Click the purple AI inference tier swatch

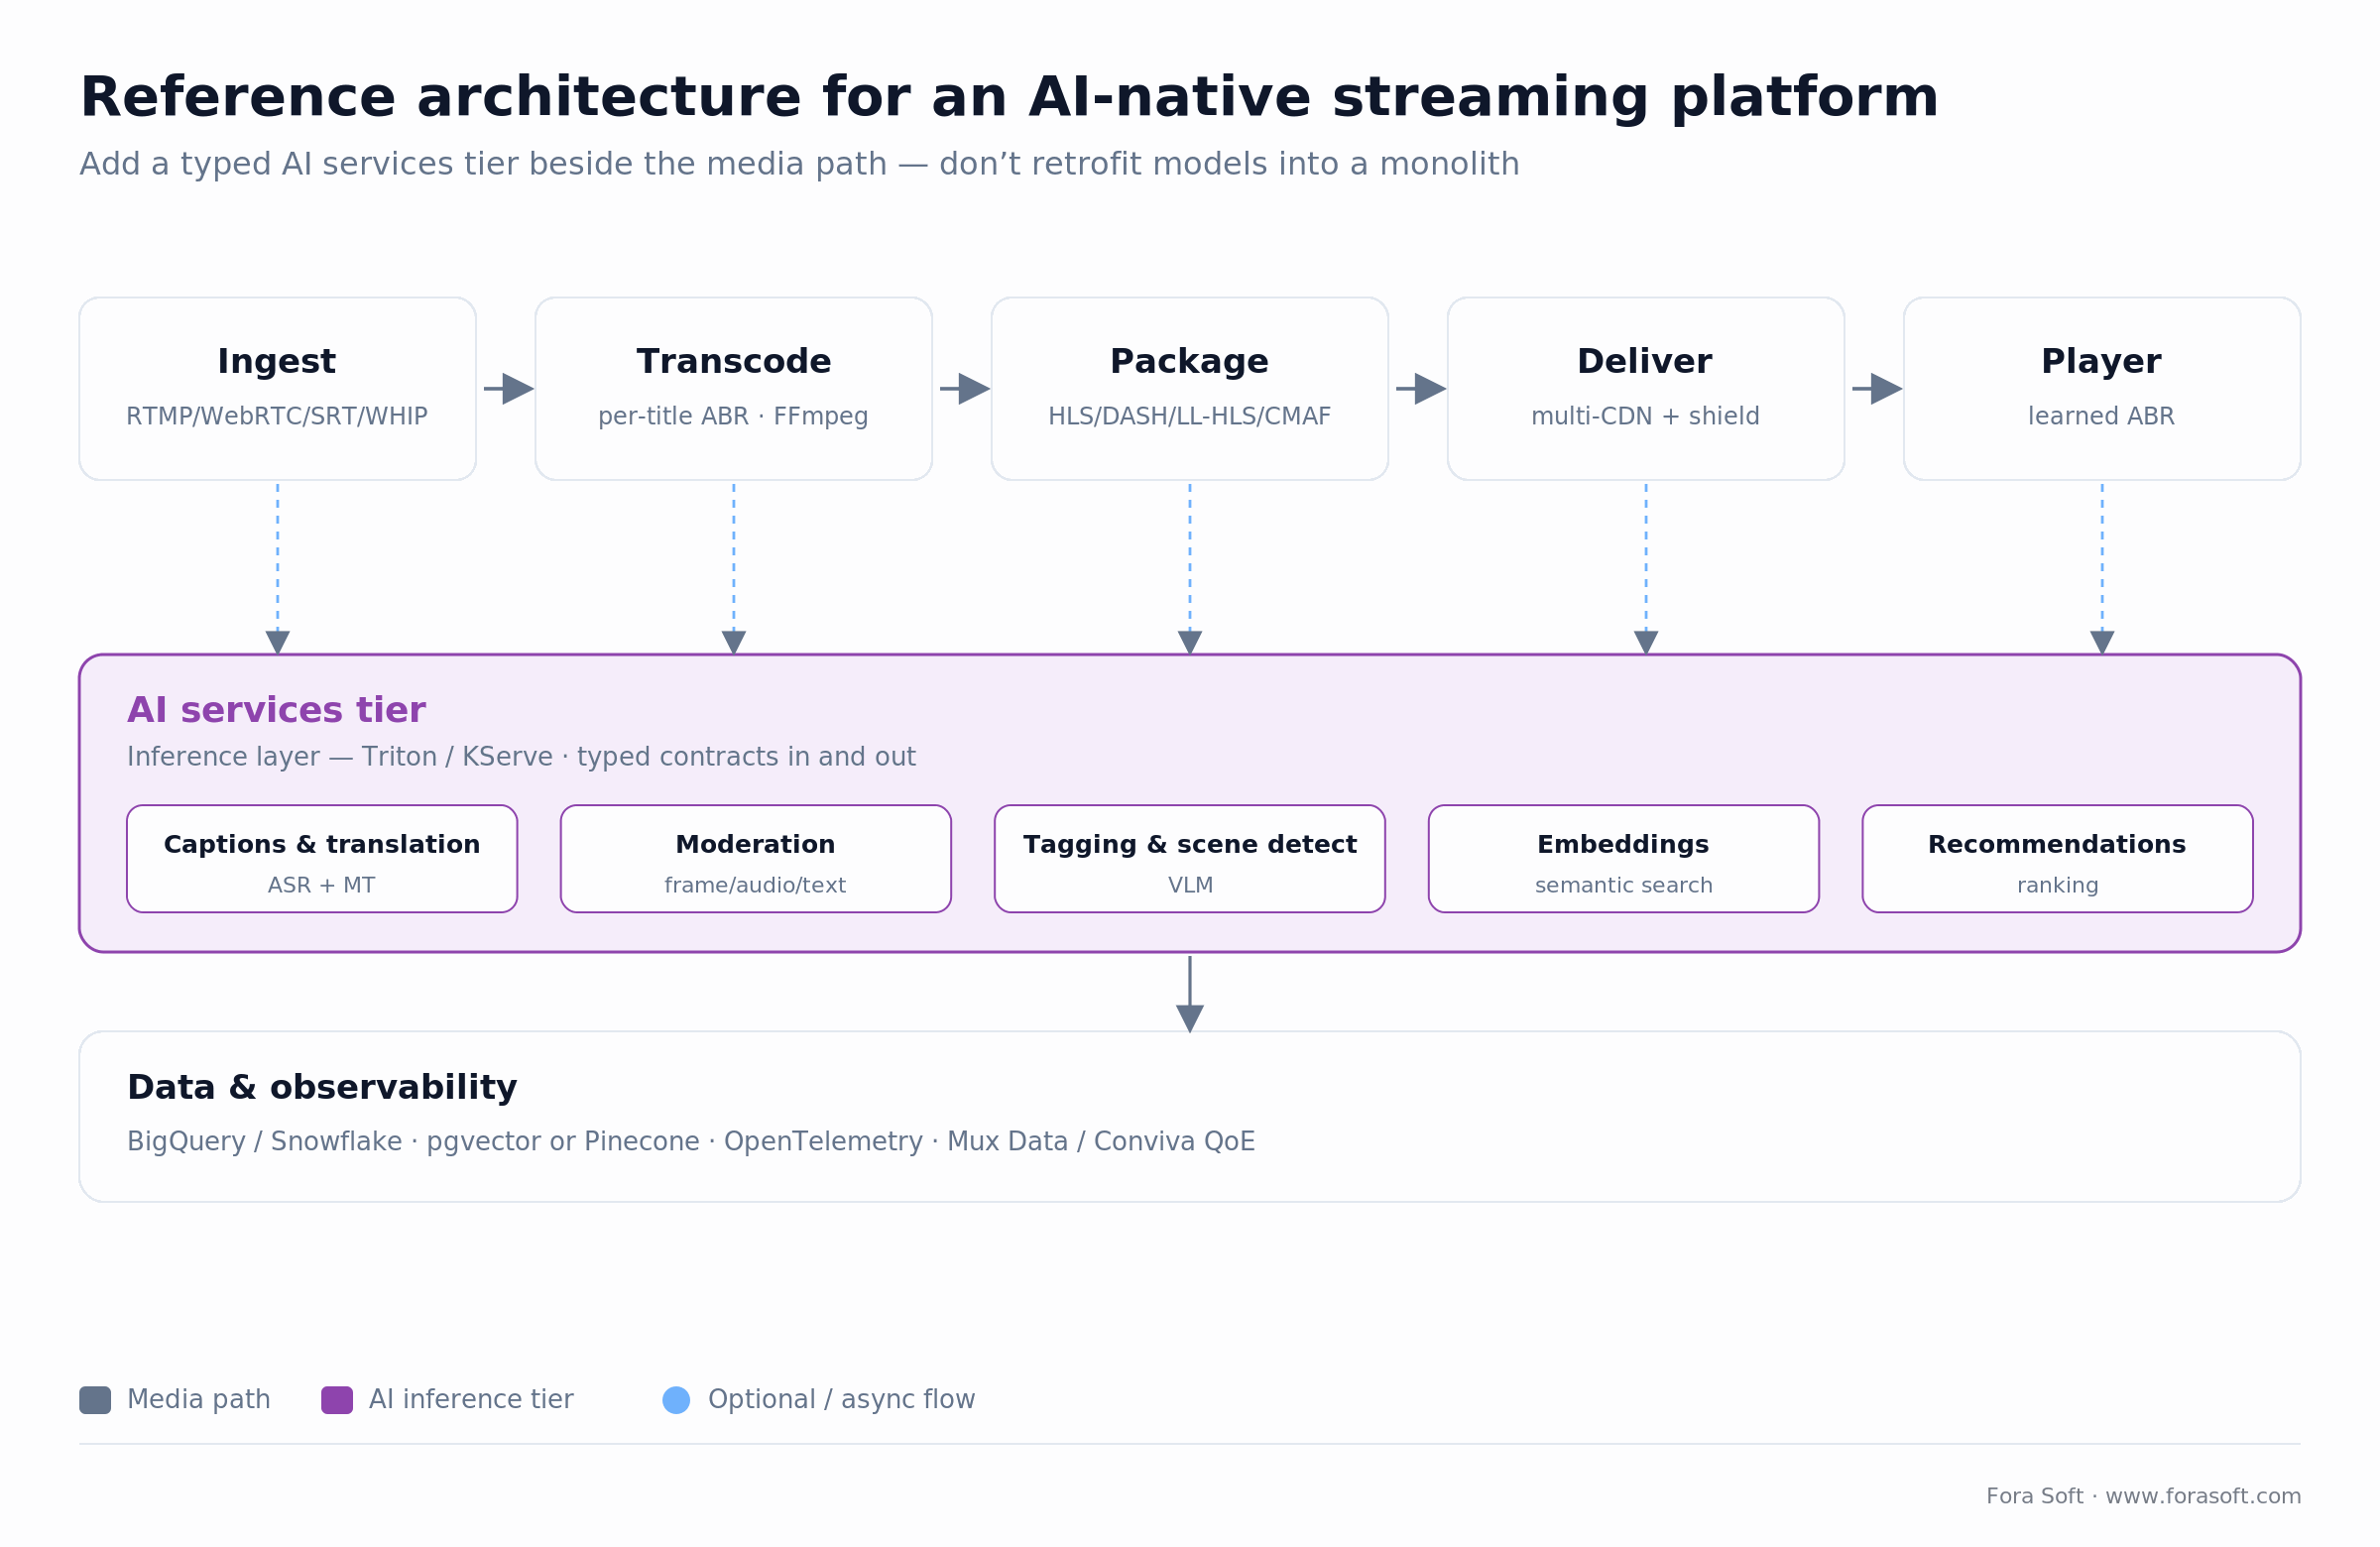(x=337, y=1400)
